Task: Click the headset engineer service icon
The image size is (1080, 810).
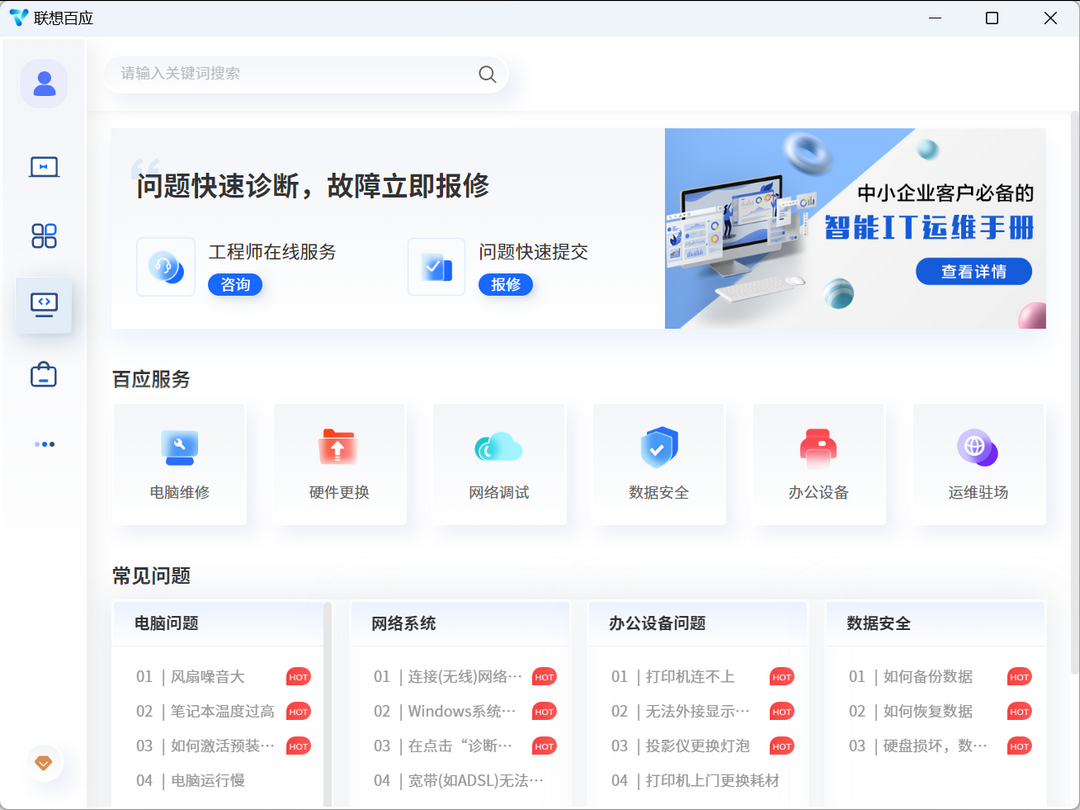Action: point(166,267)
